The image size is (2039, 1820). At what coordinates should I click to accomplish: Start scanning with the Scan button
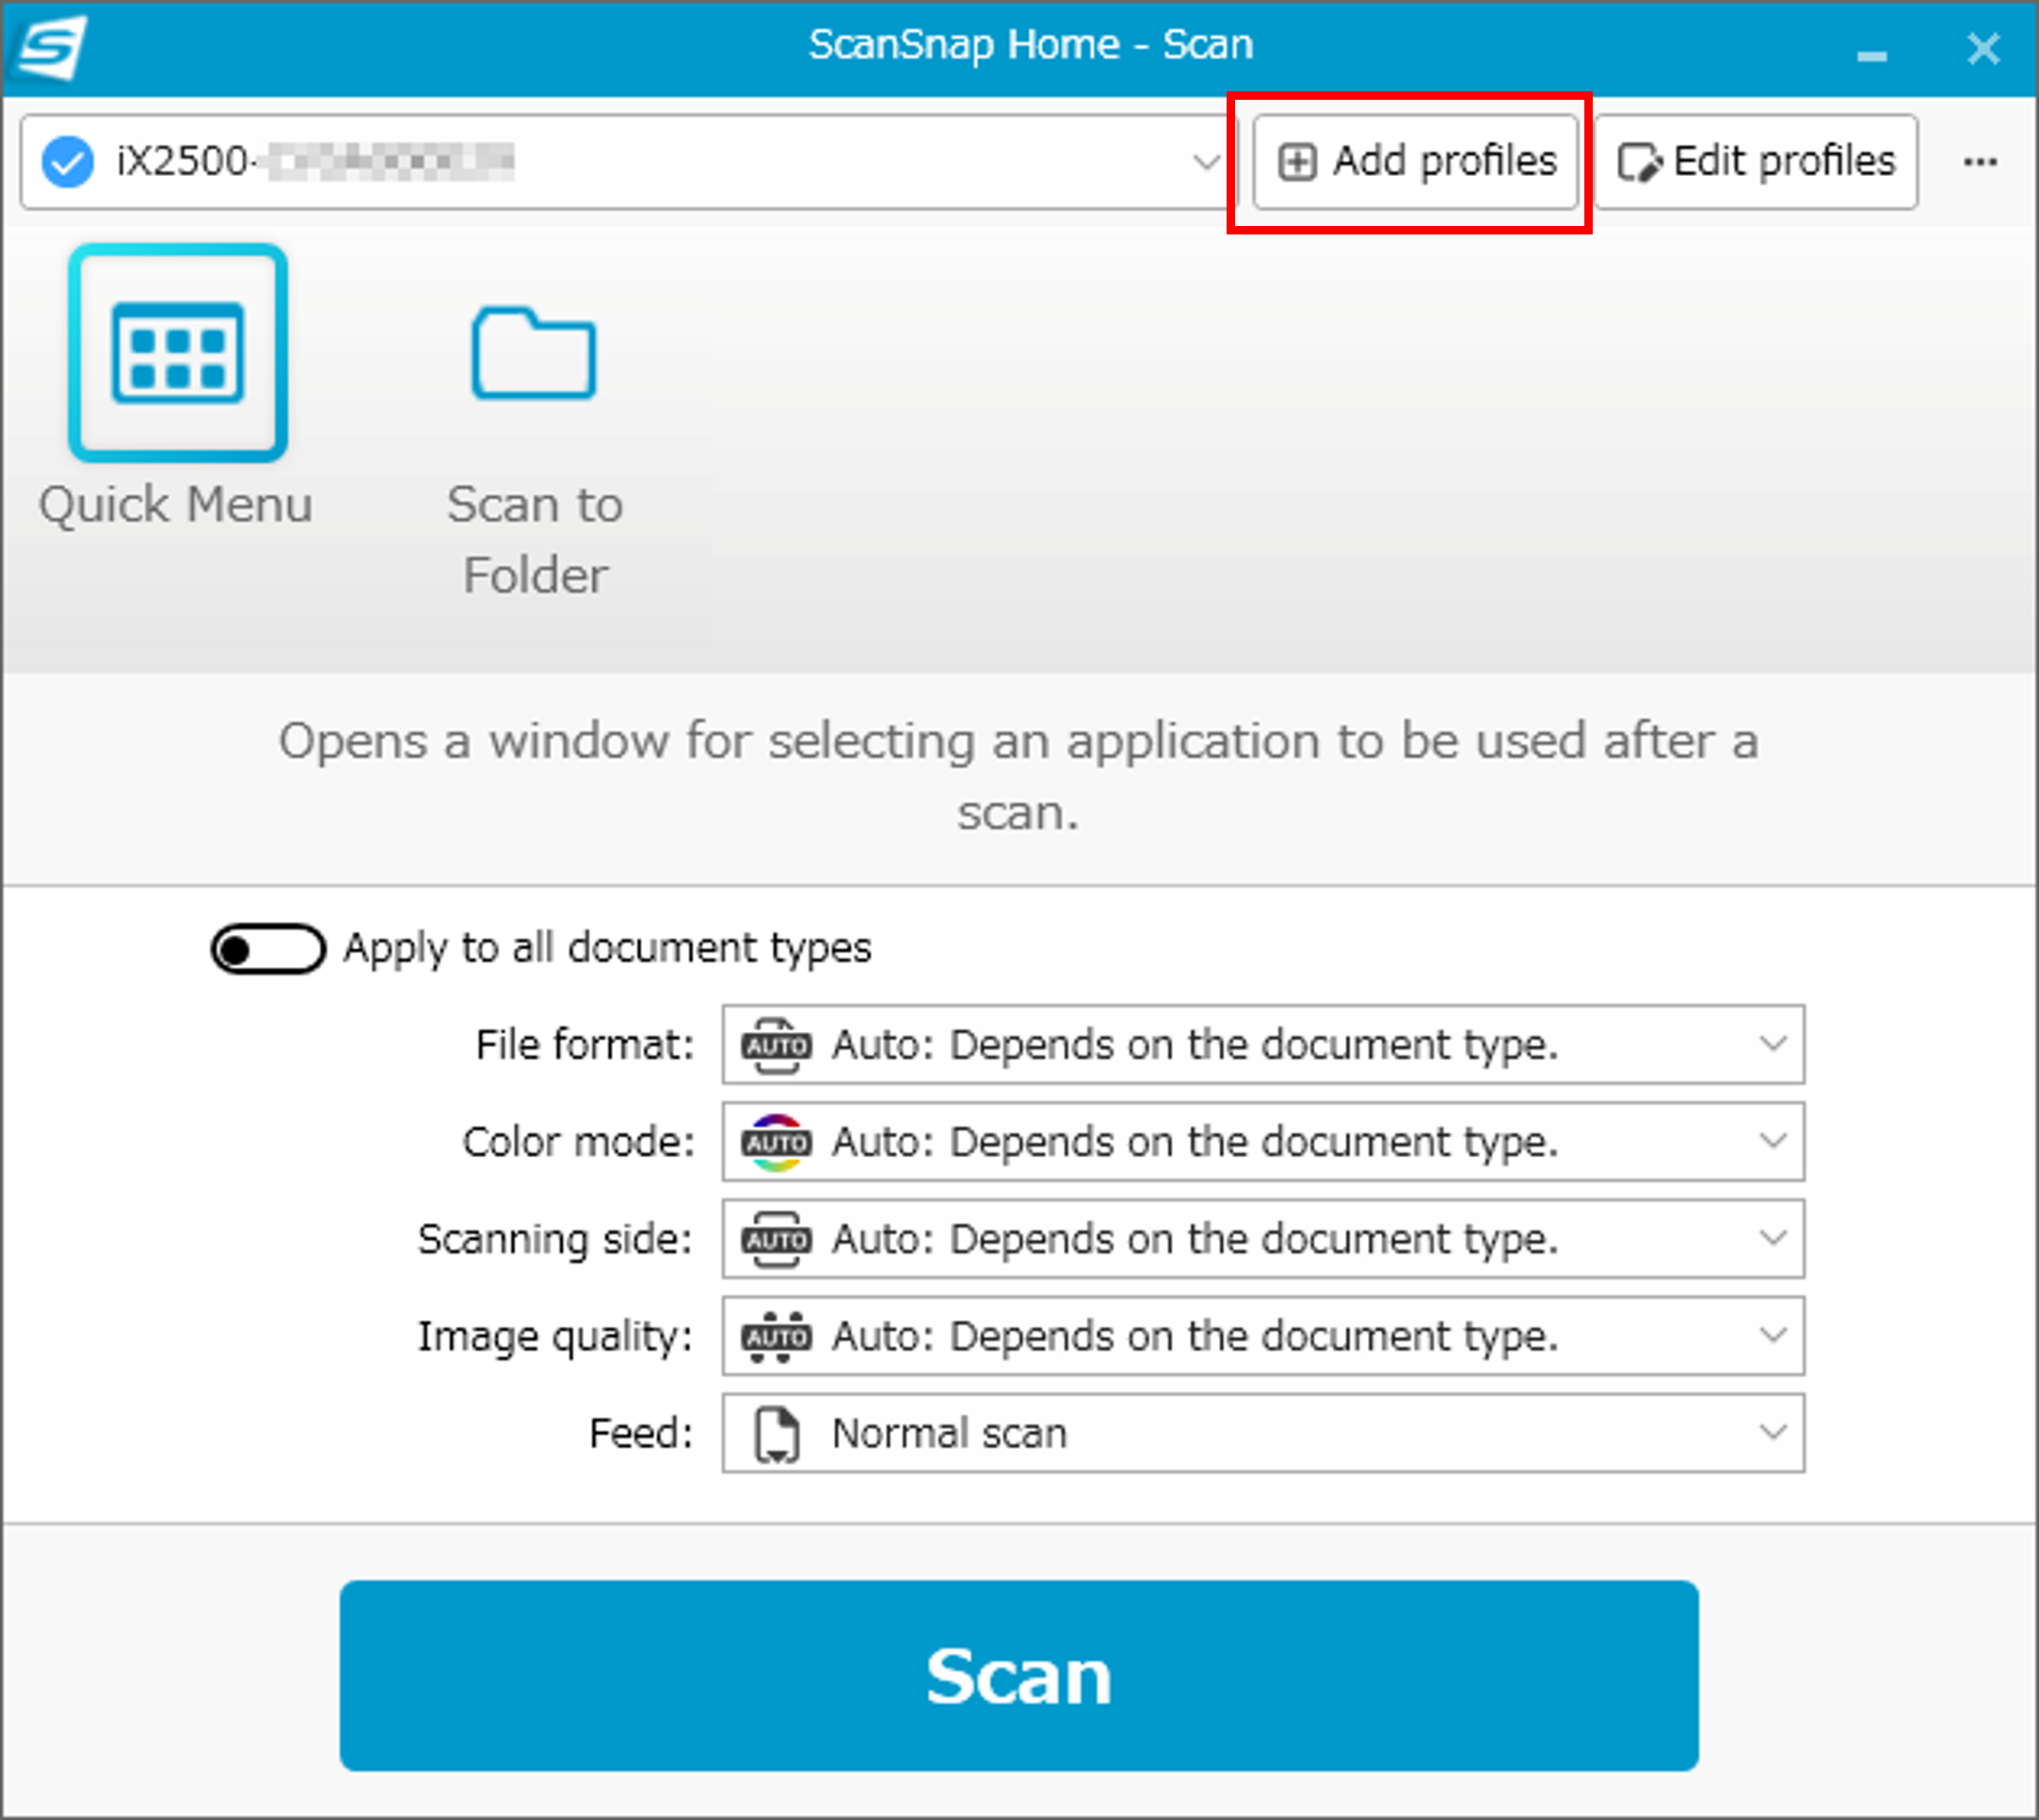click(1019, 1675)
